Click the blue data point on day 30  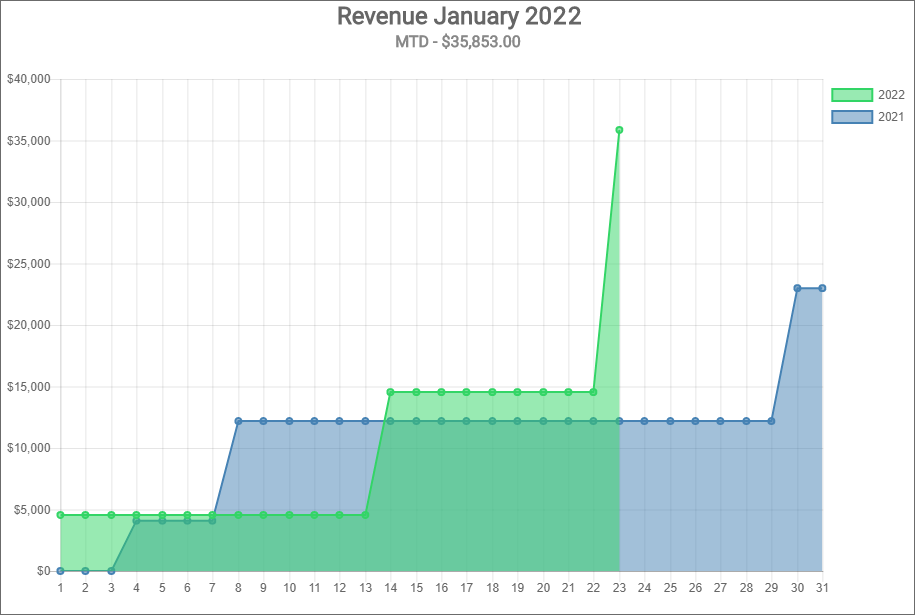(x=797, y=287)
